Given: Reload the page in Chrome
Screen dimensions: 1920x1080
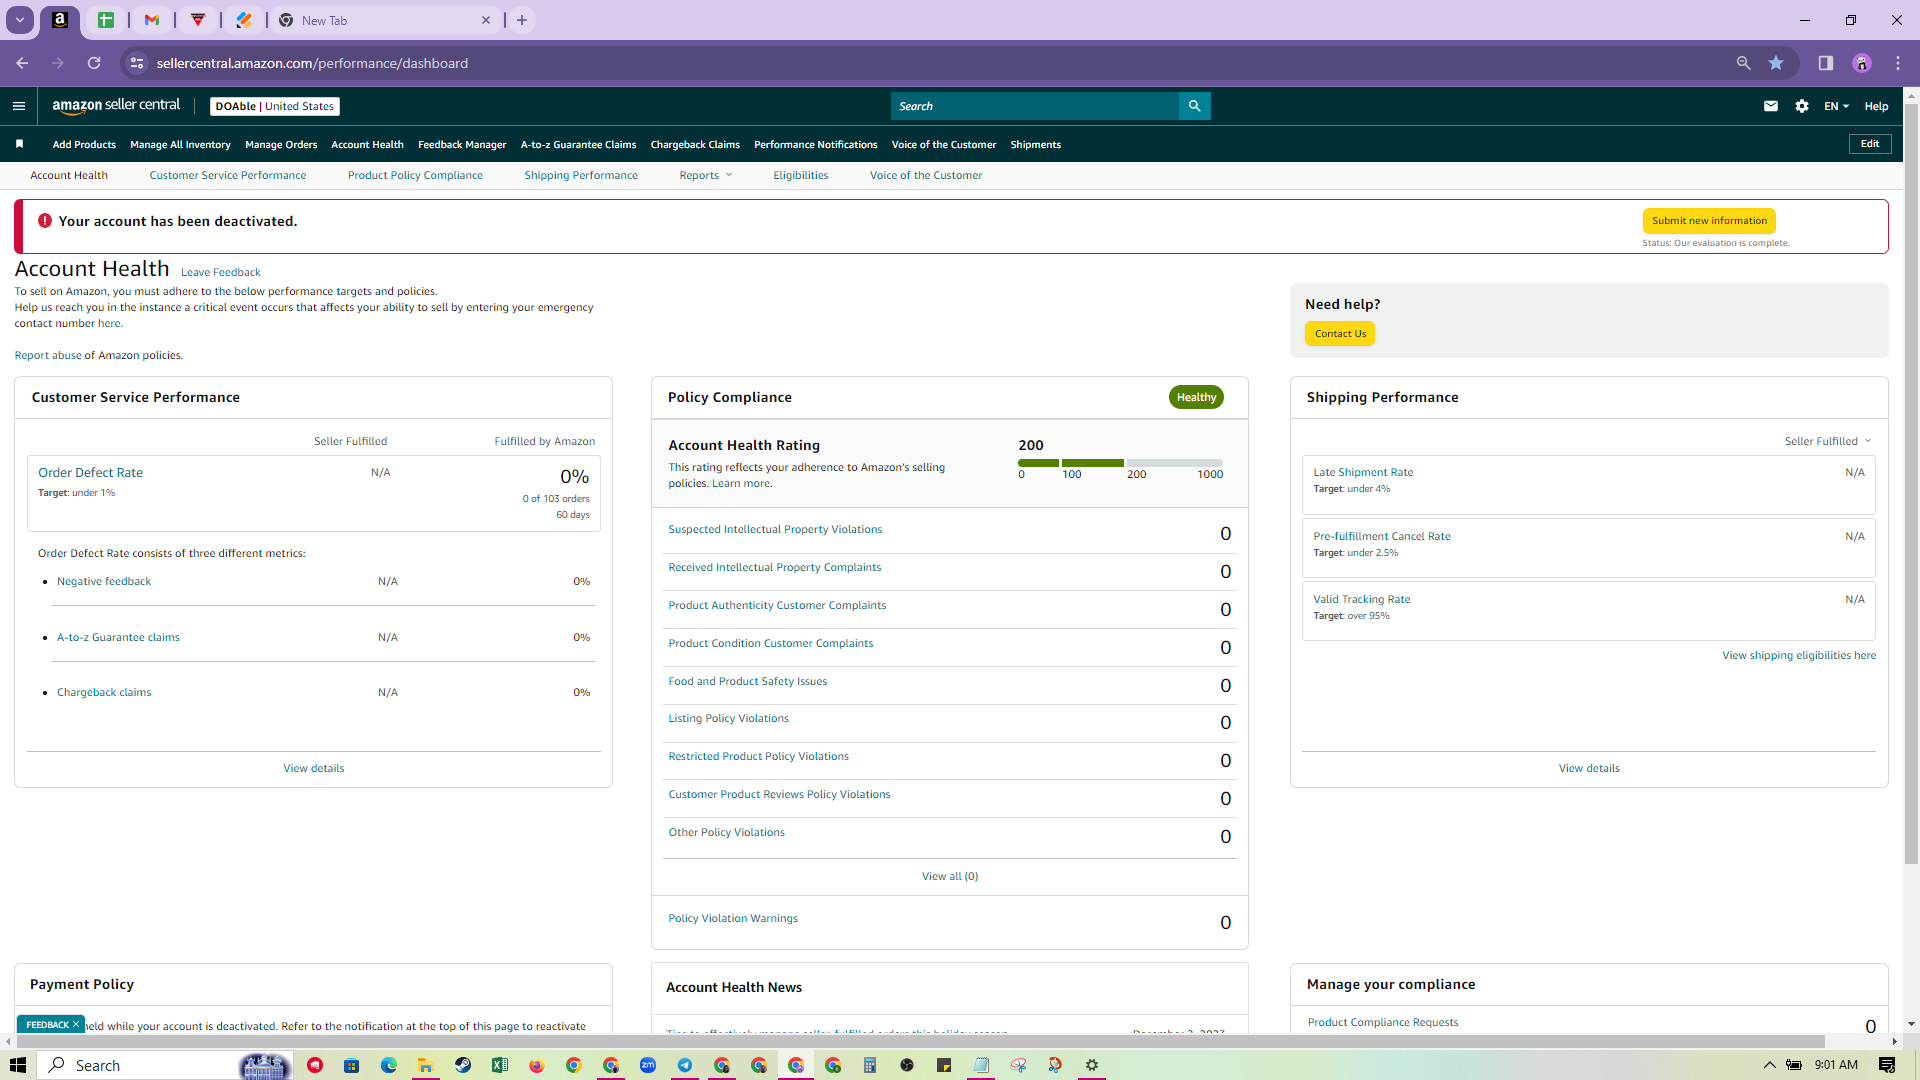Looking at the screenshot, I should [94, 63].
